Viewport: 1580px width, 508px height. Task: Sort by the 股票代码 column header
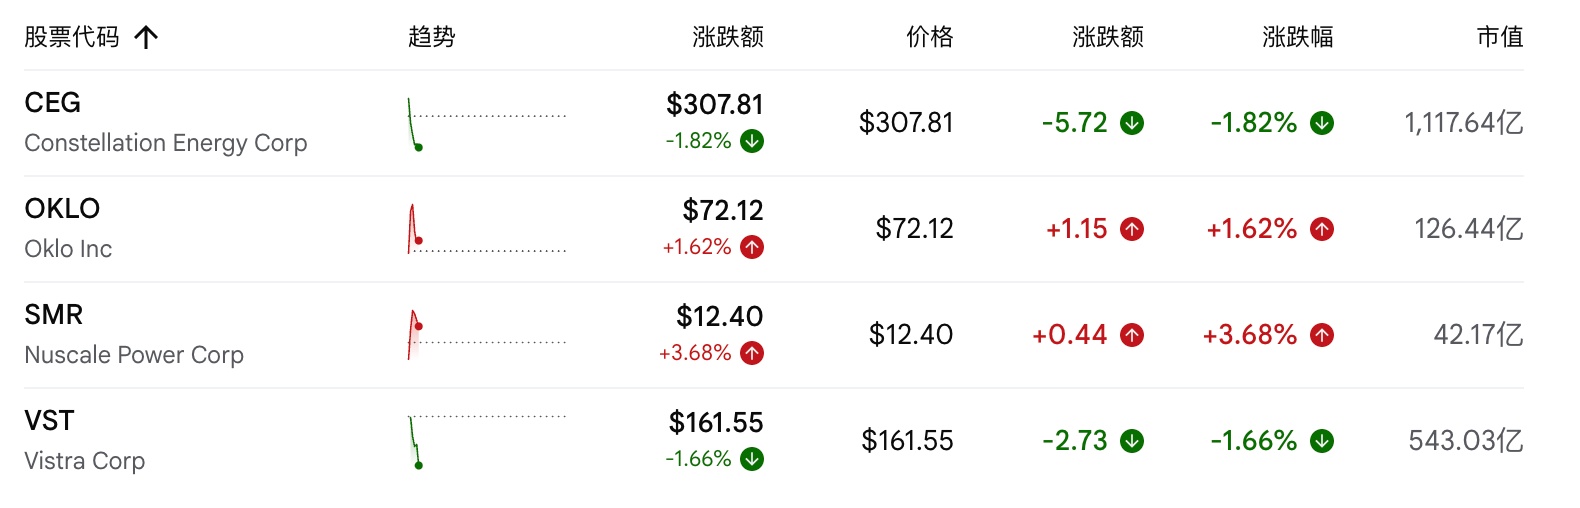[x=72, y=37]
